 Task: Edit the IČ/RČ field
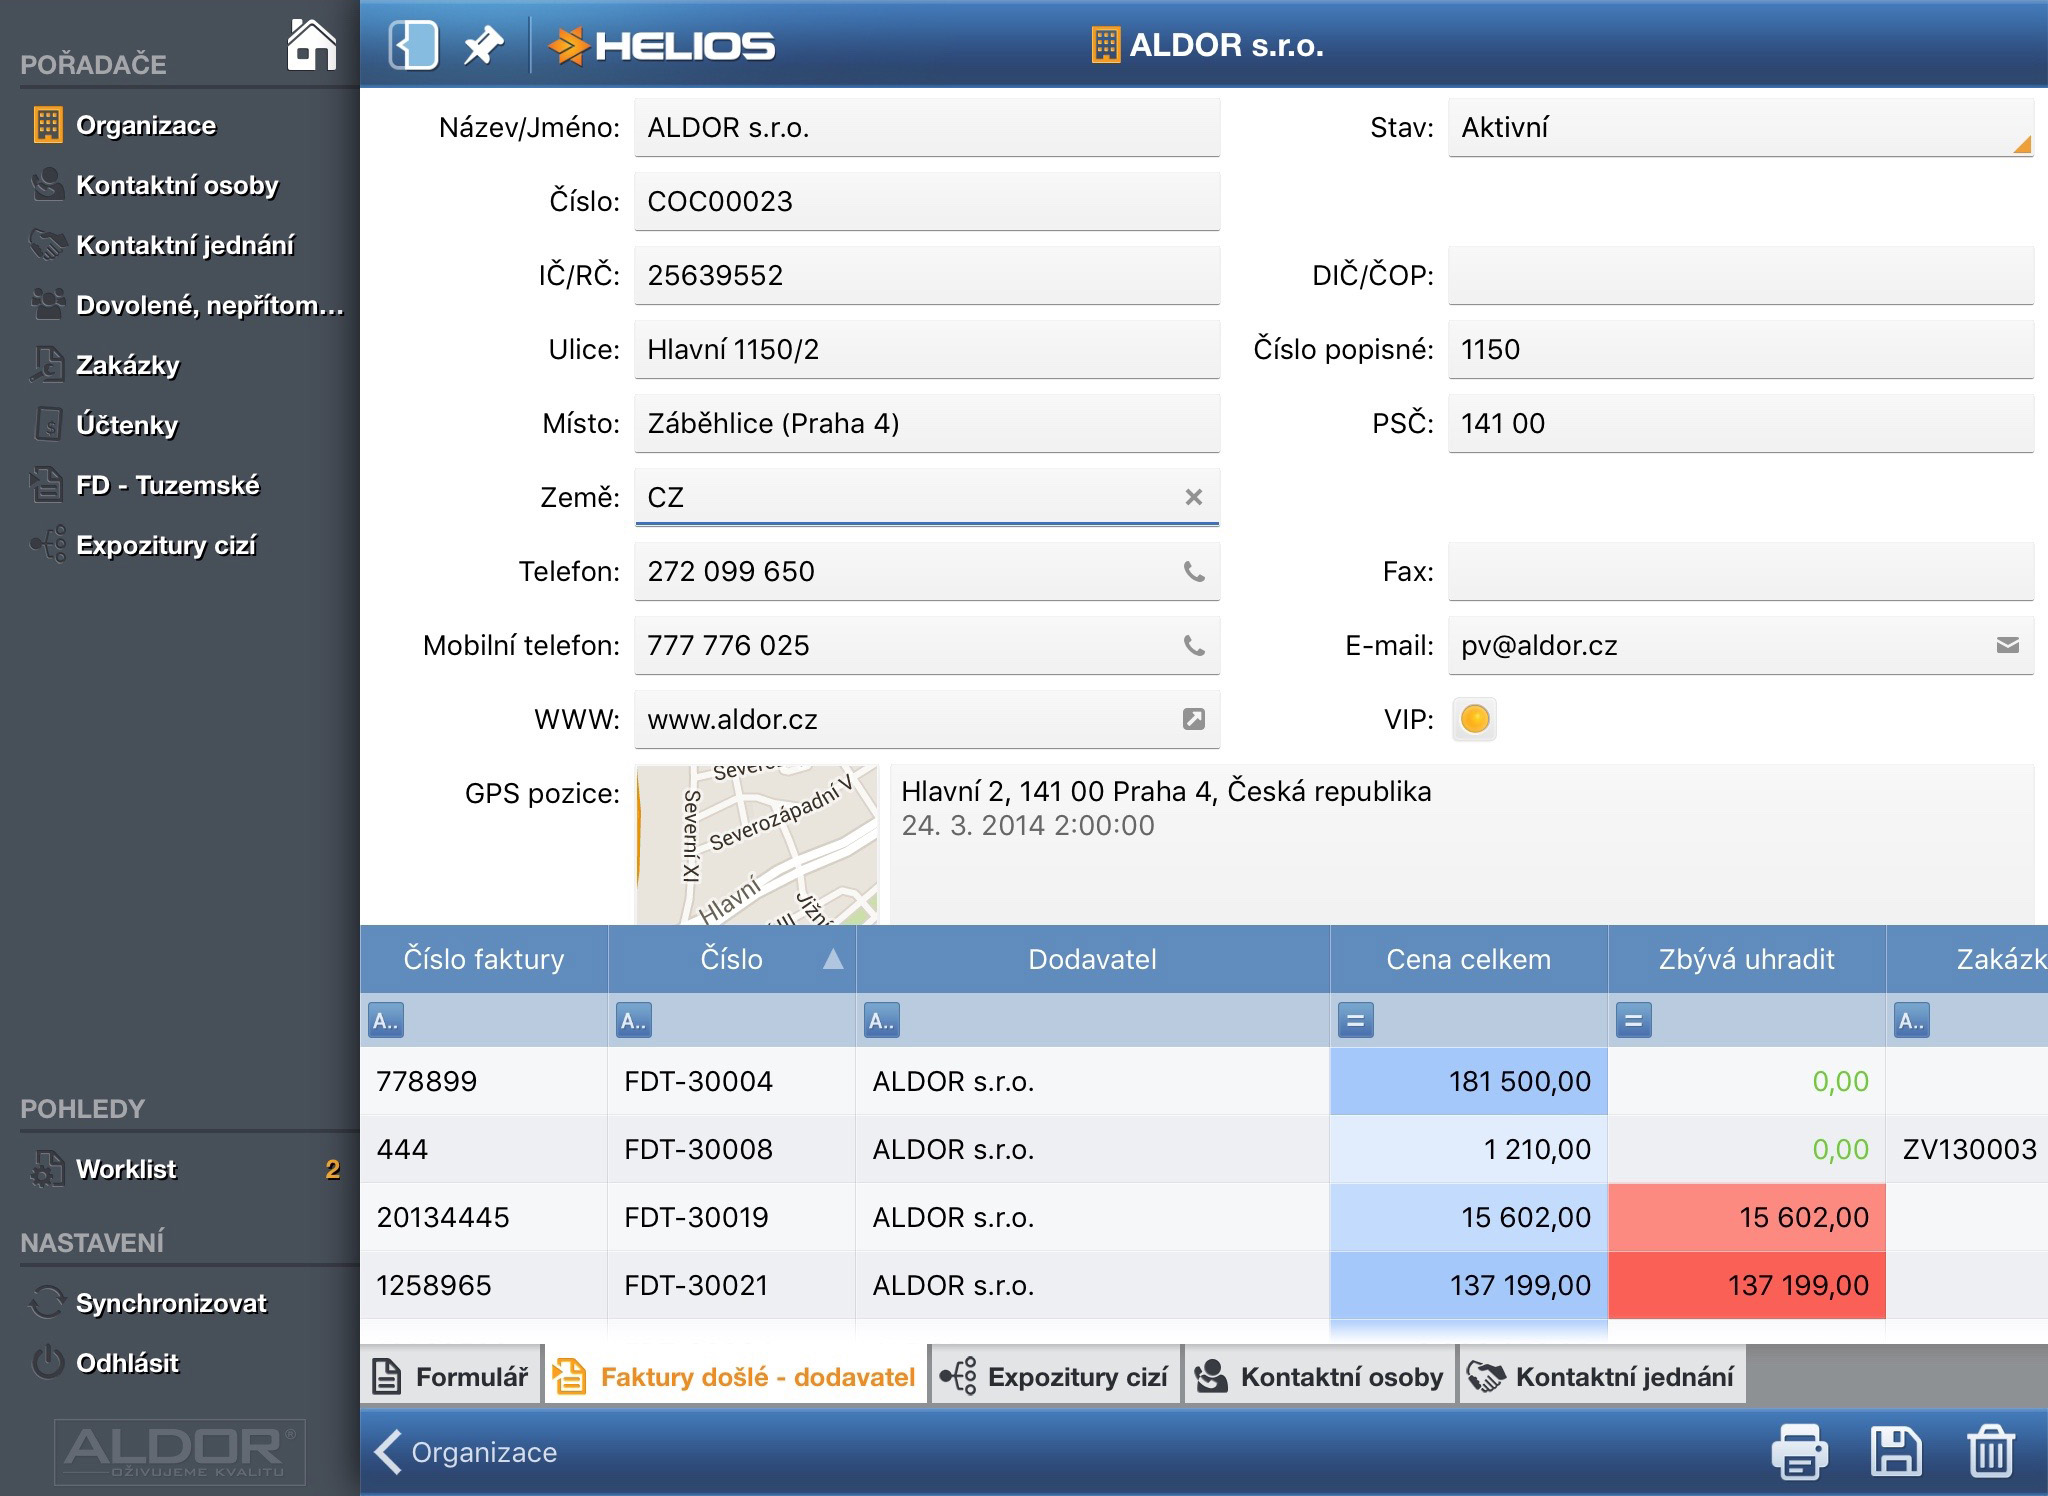[x=927, y=275]
